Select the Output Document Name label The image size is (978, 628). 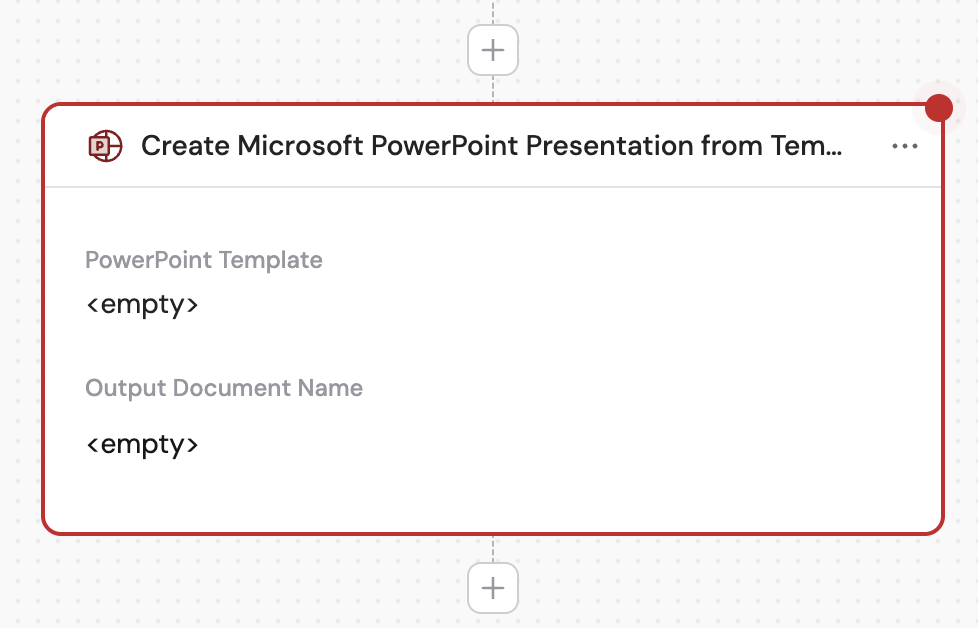click(223, 388)
